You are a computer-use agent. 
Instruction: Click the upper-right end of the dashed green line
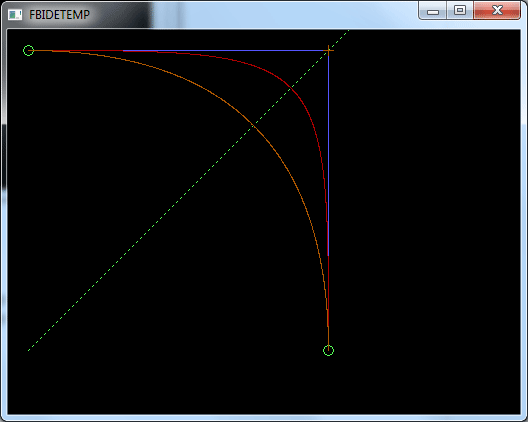(x=348, y=31)
